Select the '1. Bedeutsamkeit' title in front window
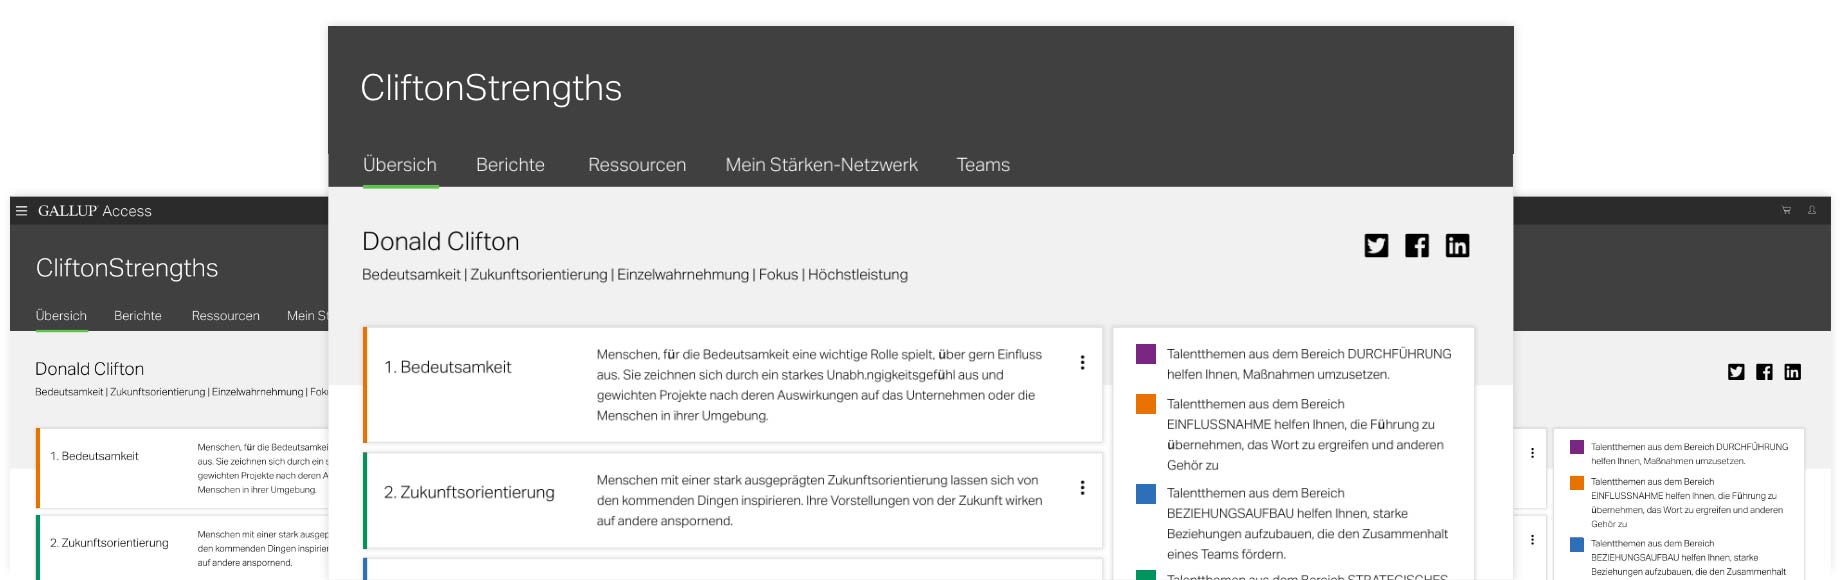The image size is (1840, 580). [x=448, y=367]
